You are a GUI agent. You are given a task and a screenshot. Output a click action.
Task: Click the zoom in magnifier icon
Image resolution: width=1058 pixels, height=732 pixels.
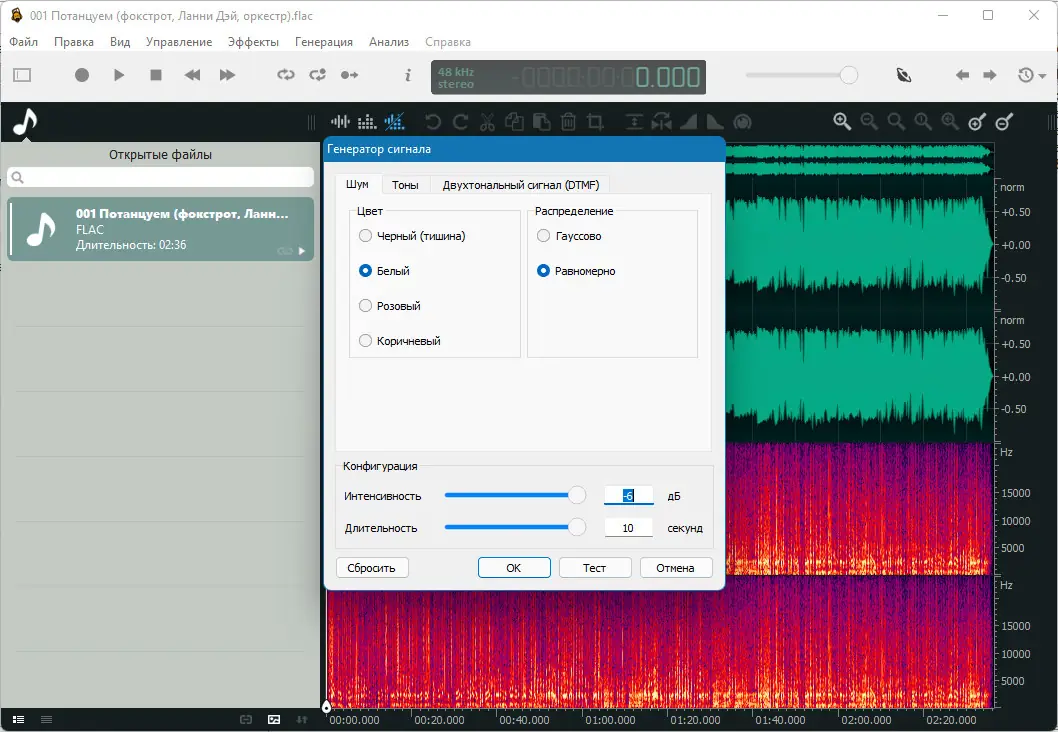click(x=842, y=121)
